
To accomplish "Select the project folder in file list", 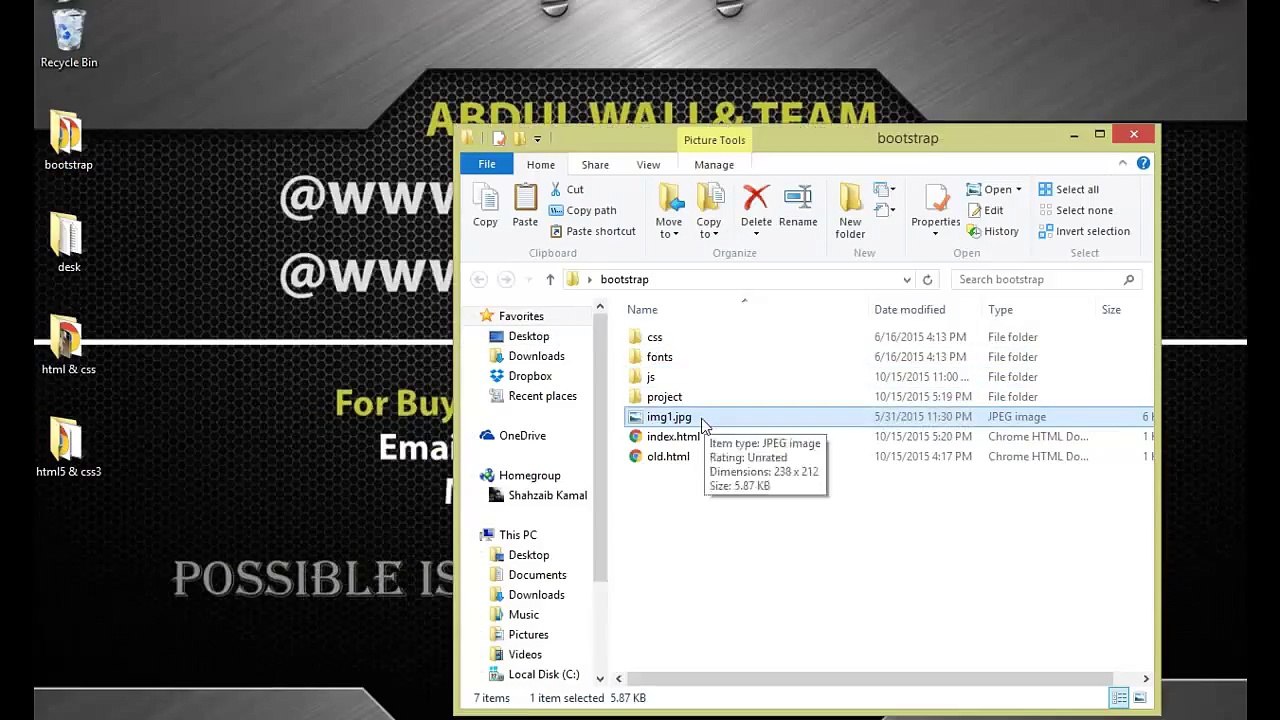I will [665, 397].
